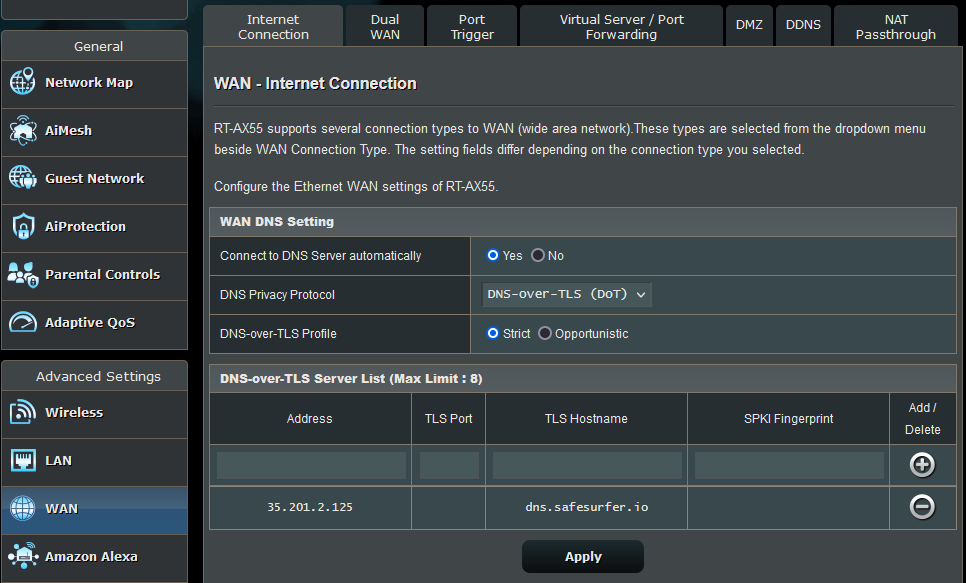Go to LAN menu label
966x583 pixels.
pyautogui.click(x=59, y=461)
